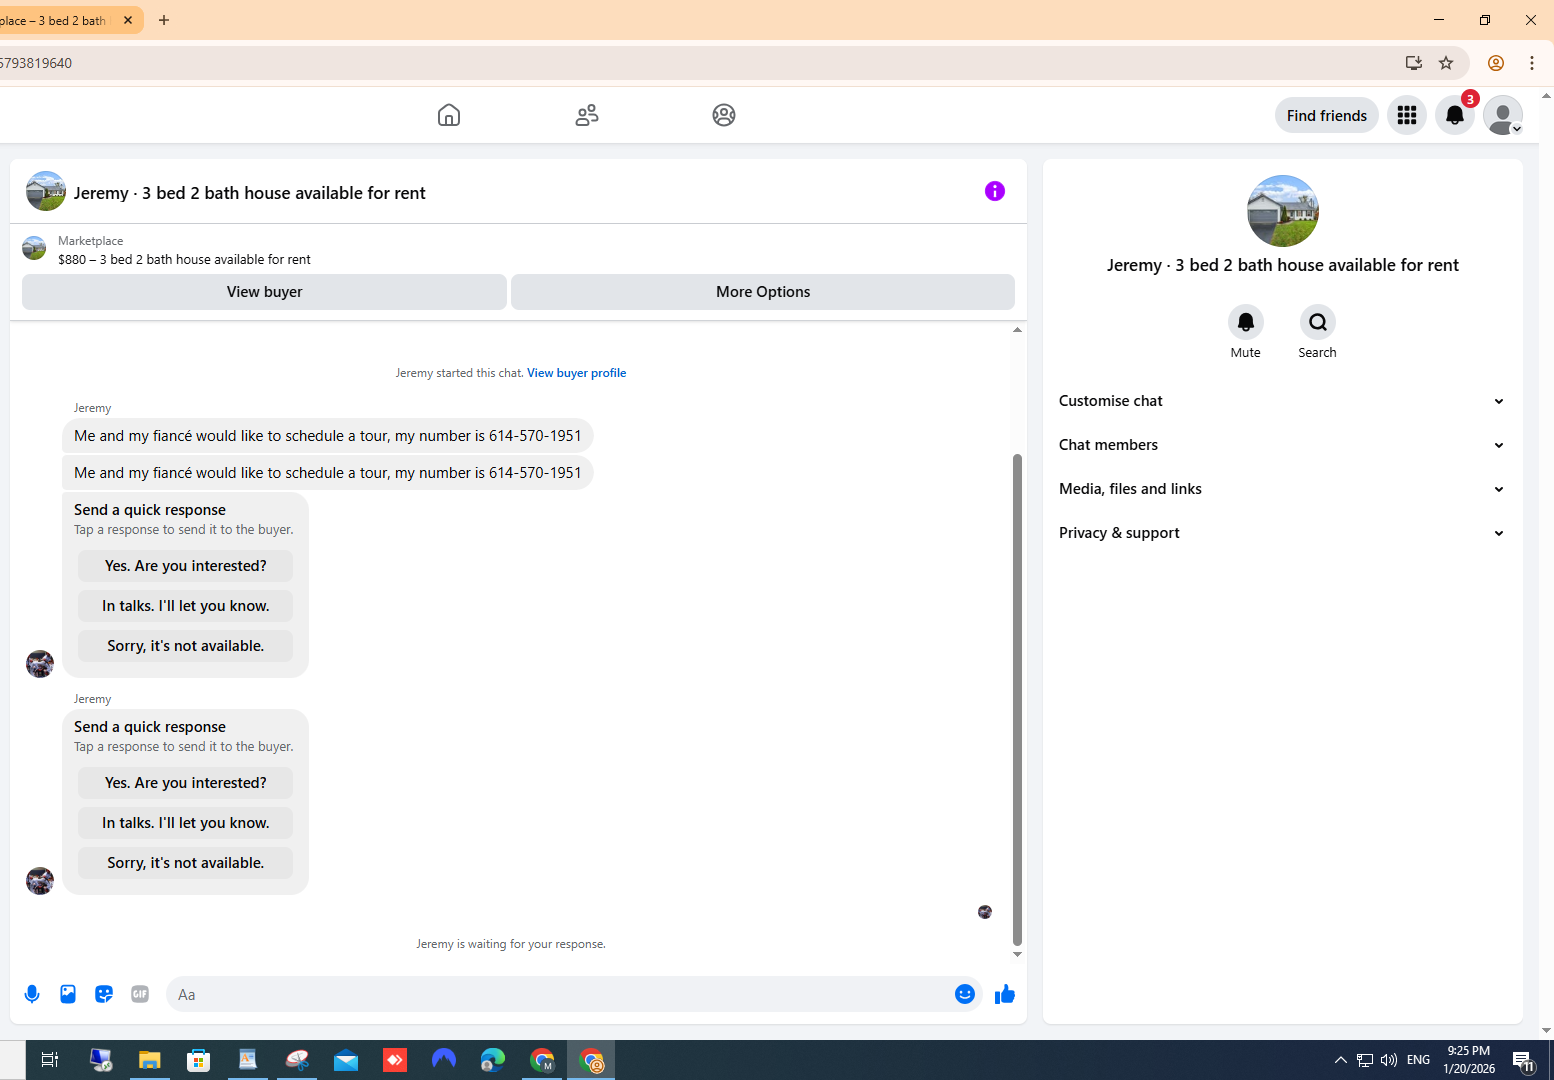Open the account profile menu
This screenshot has width=1554, height=1080.
[x=1503, y=115]
